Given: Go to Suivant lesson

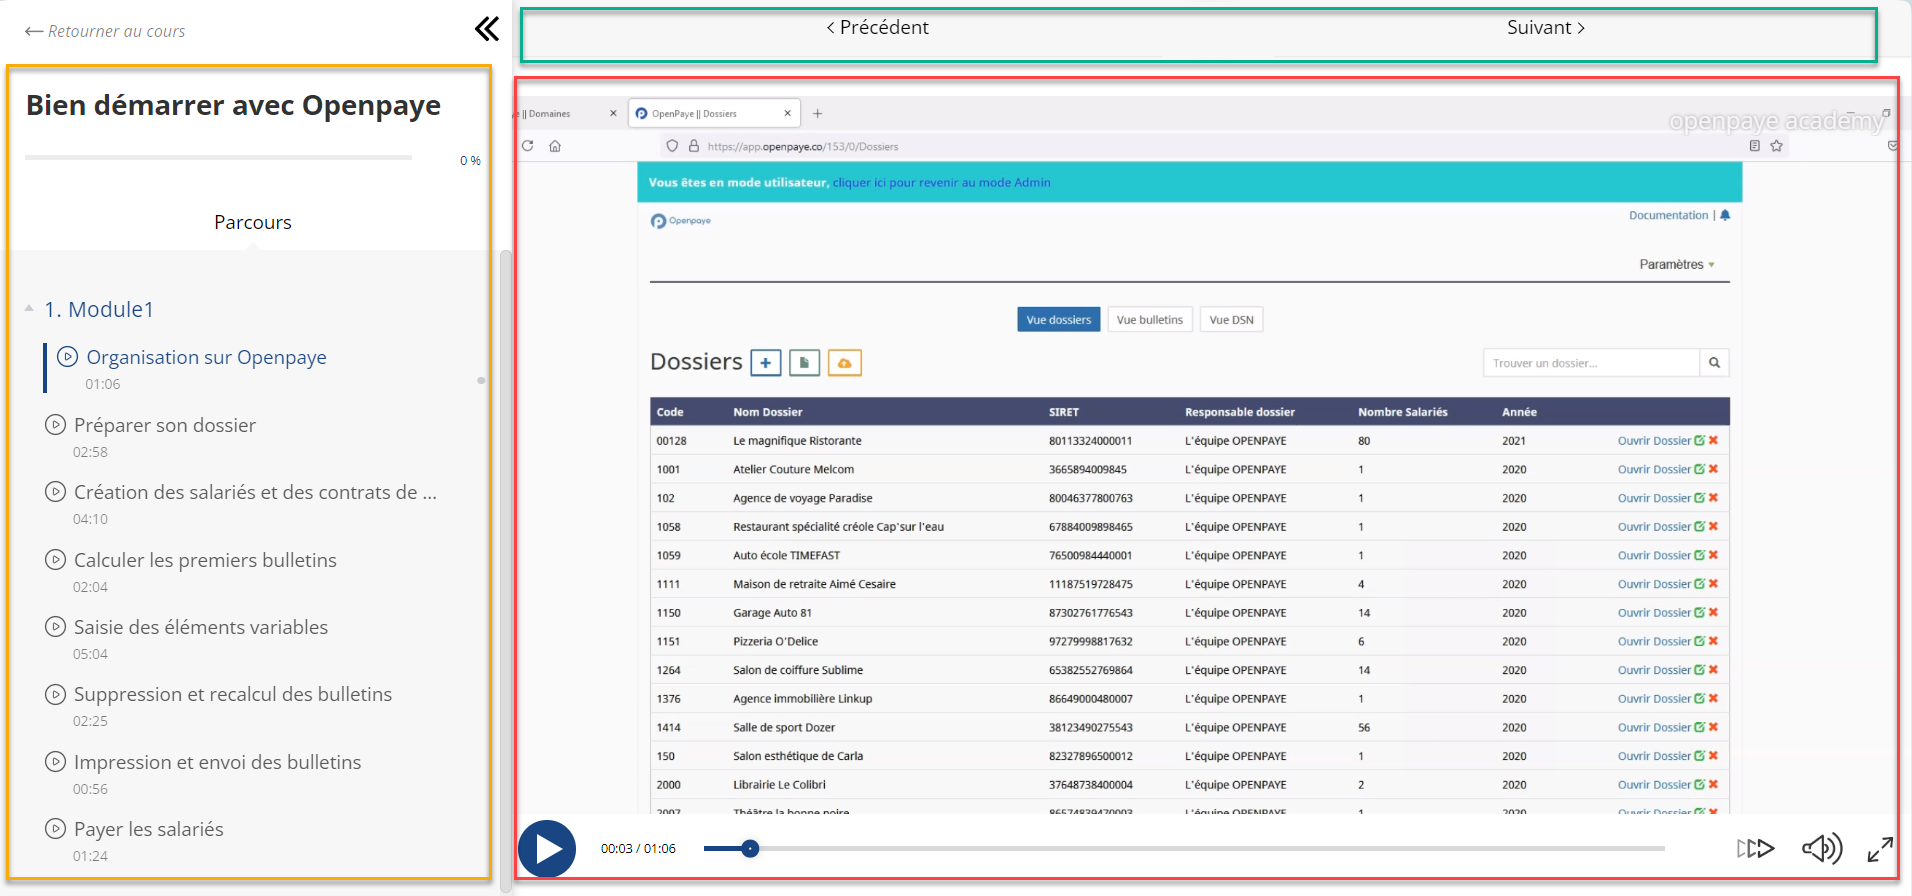Looking at the screenshot, I should coord(1546,28).
